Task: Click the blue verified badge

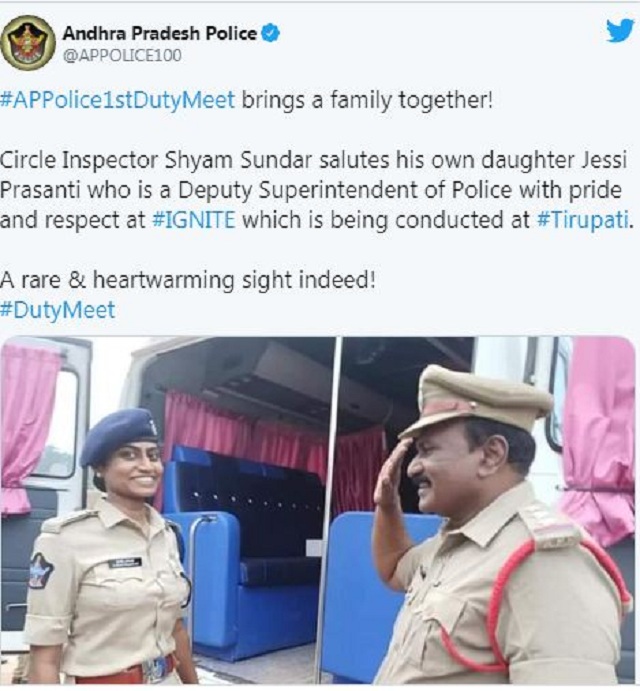Action: pyautogui.click(x=271, y=33)
